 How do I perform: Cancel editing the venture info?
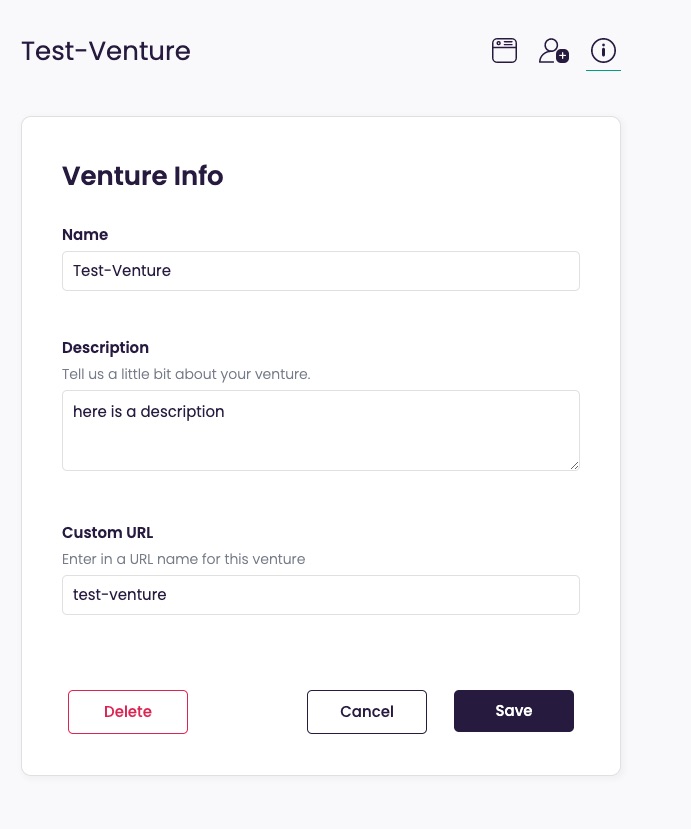coord(366,711)
